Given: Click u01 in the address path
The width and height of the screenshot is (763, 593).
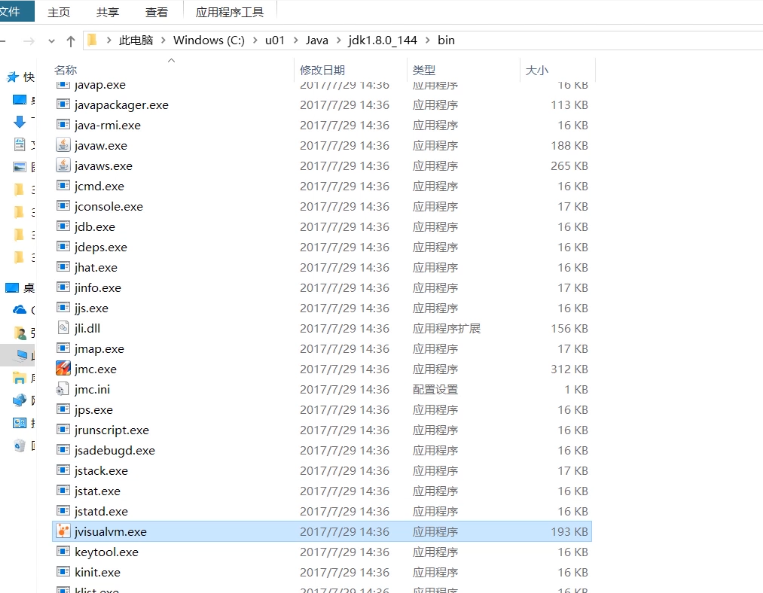Looking at the screenshot, I should point(274,40).
